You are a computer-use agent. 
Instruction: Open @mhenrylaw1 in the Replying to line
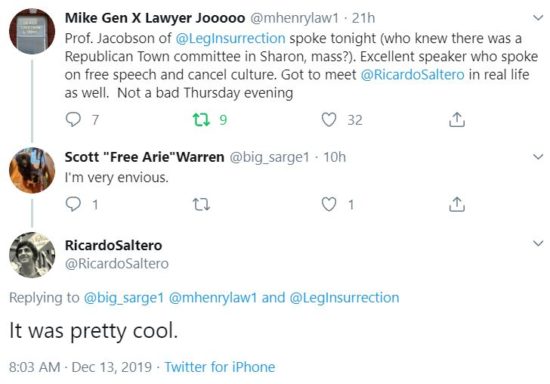[x=213, y=298]
